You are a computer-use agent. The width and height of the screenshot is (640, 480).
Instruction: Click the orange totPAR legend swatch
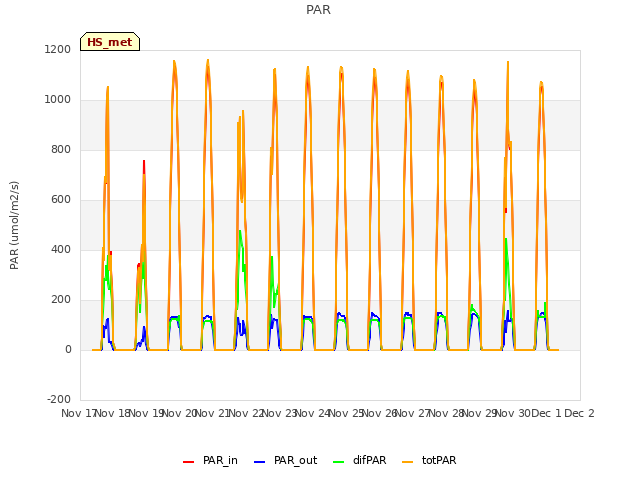click(407, 462)
